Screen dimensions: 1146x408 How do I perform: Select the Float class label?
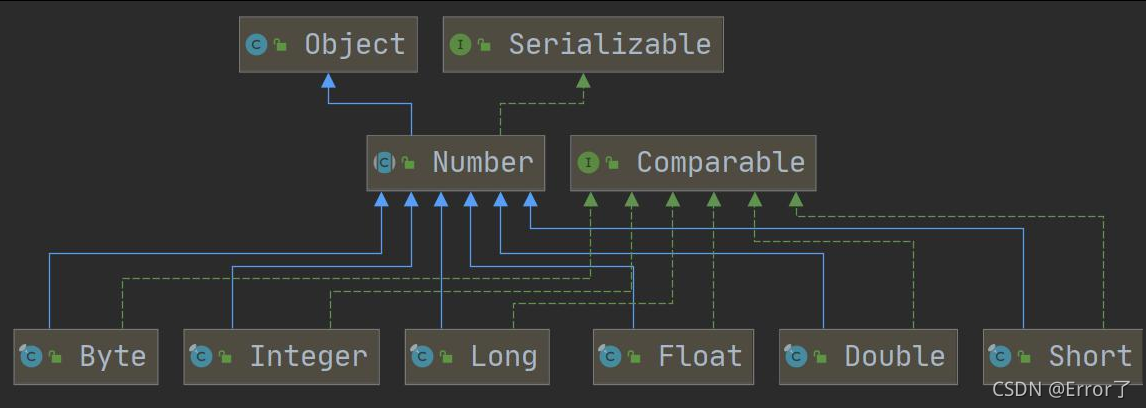(x=700, y=357)
